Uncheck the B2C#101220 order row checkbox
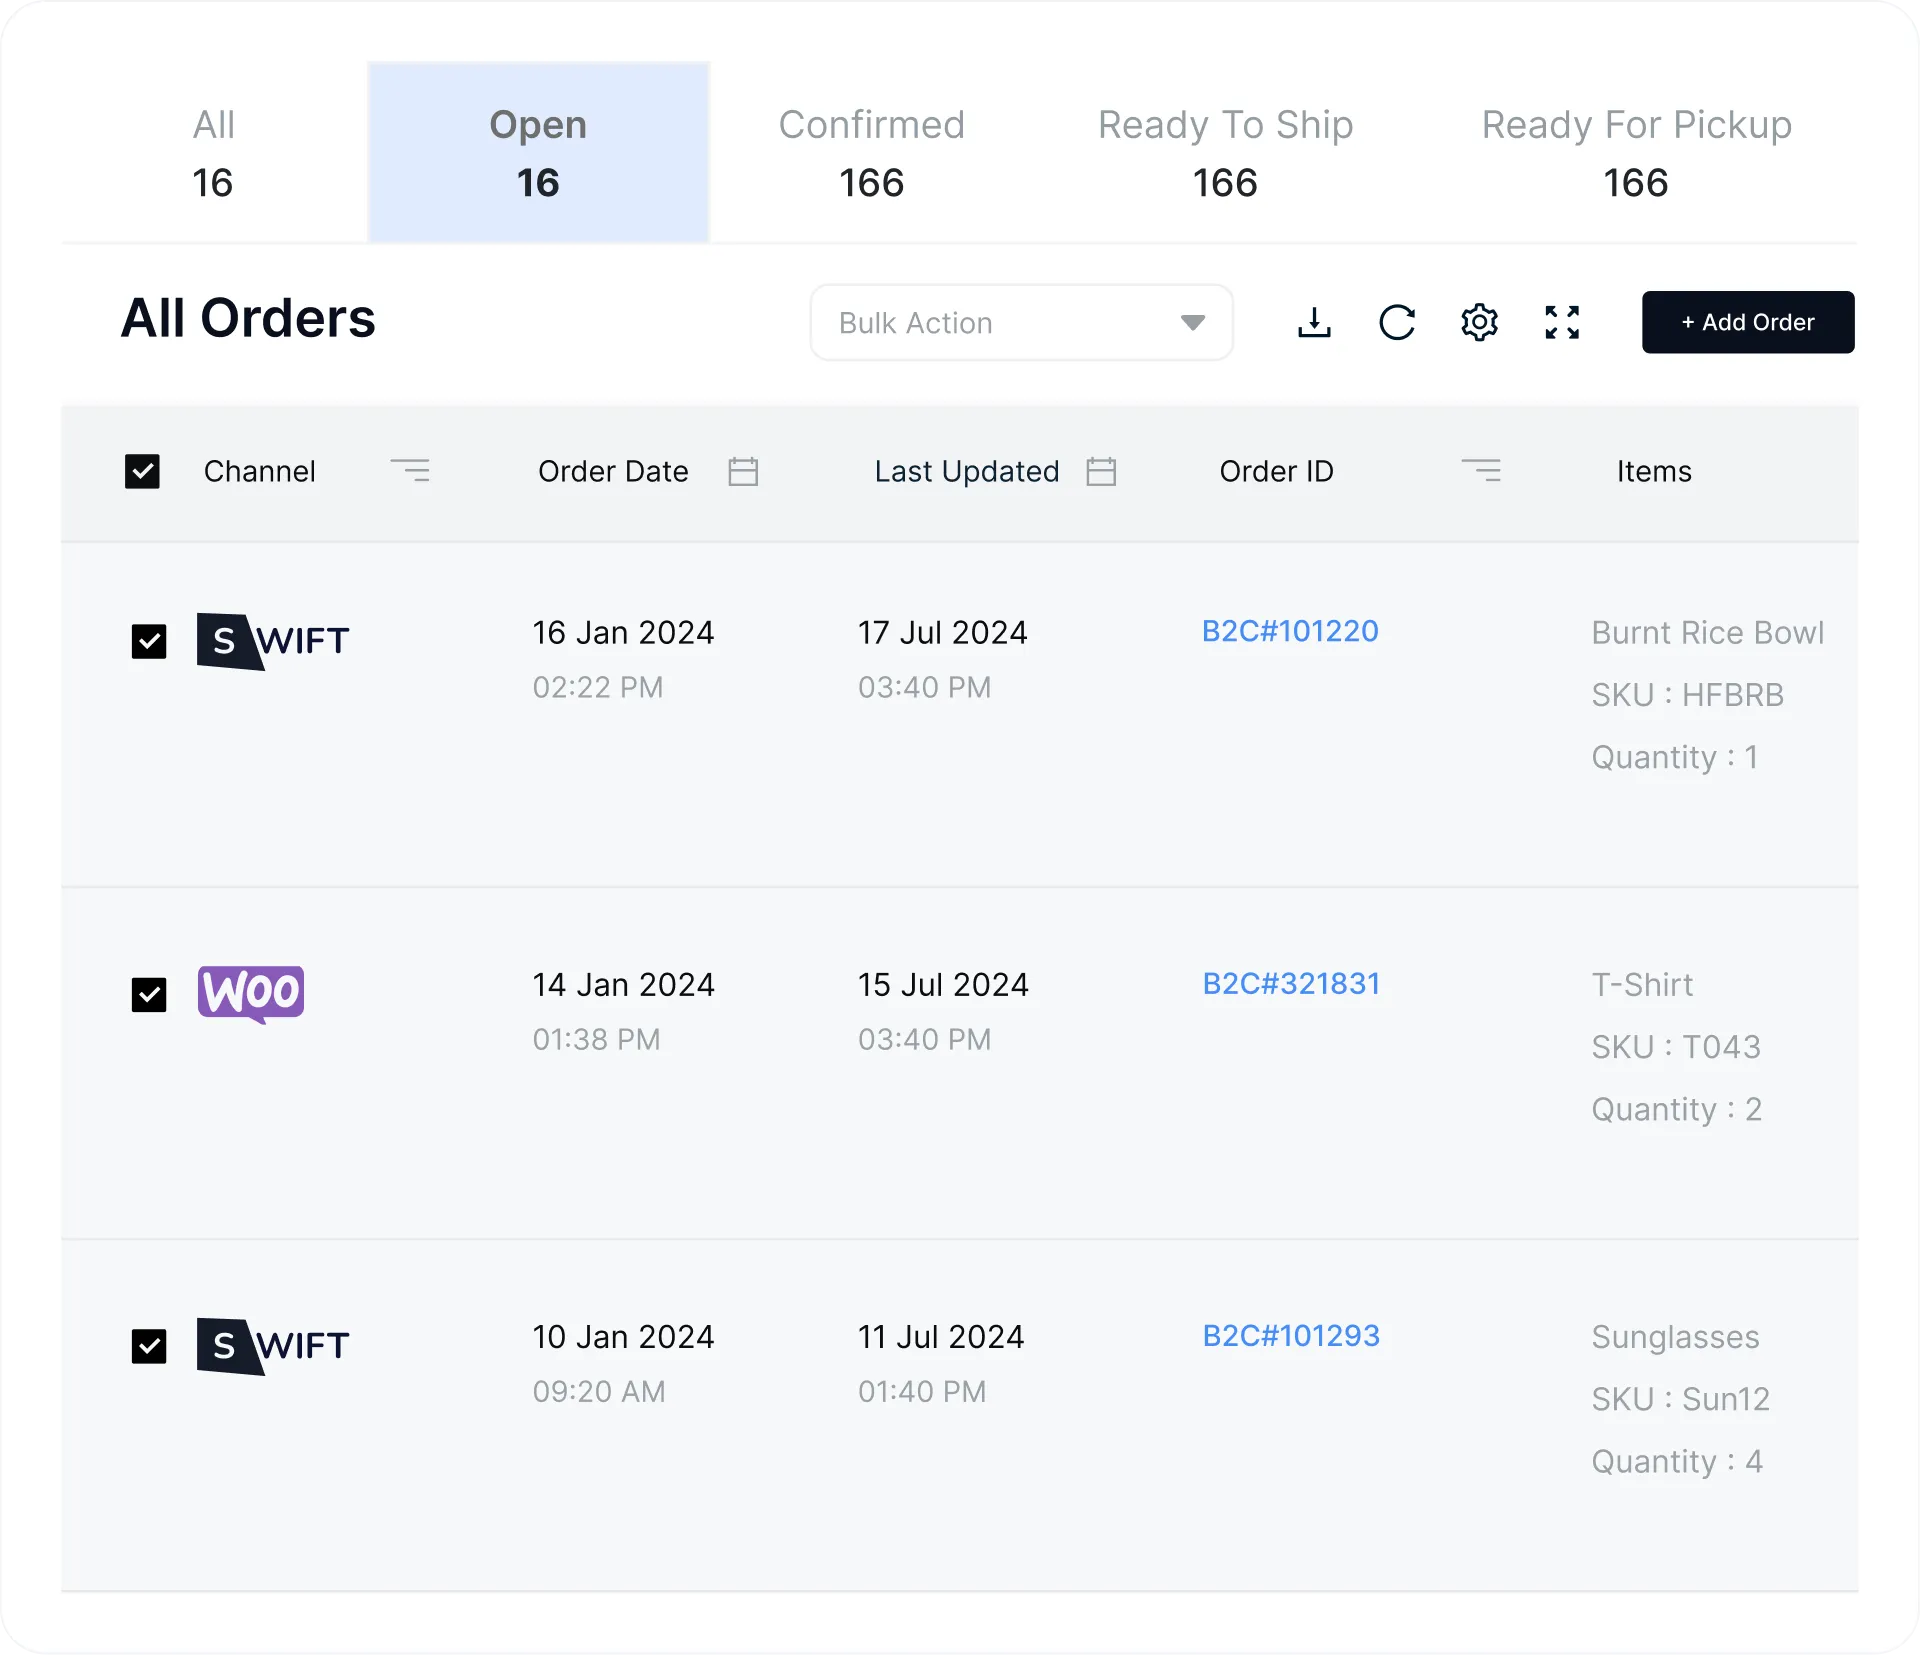 coord(149,641)
